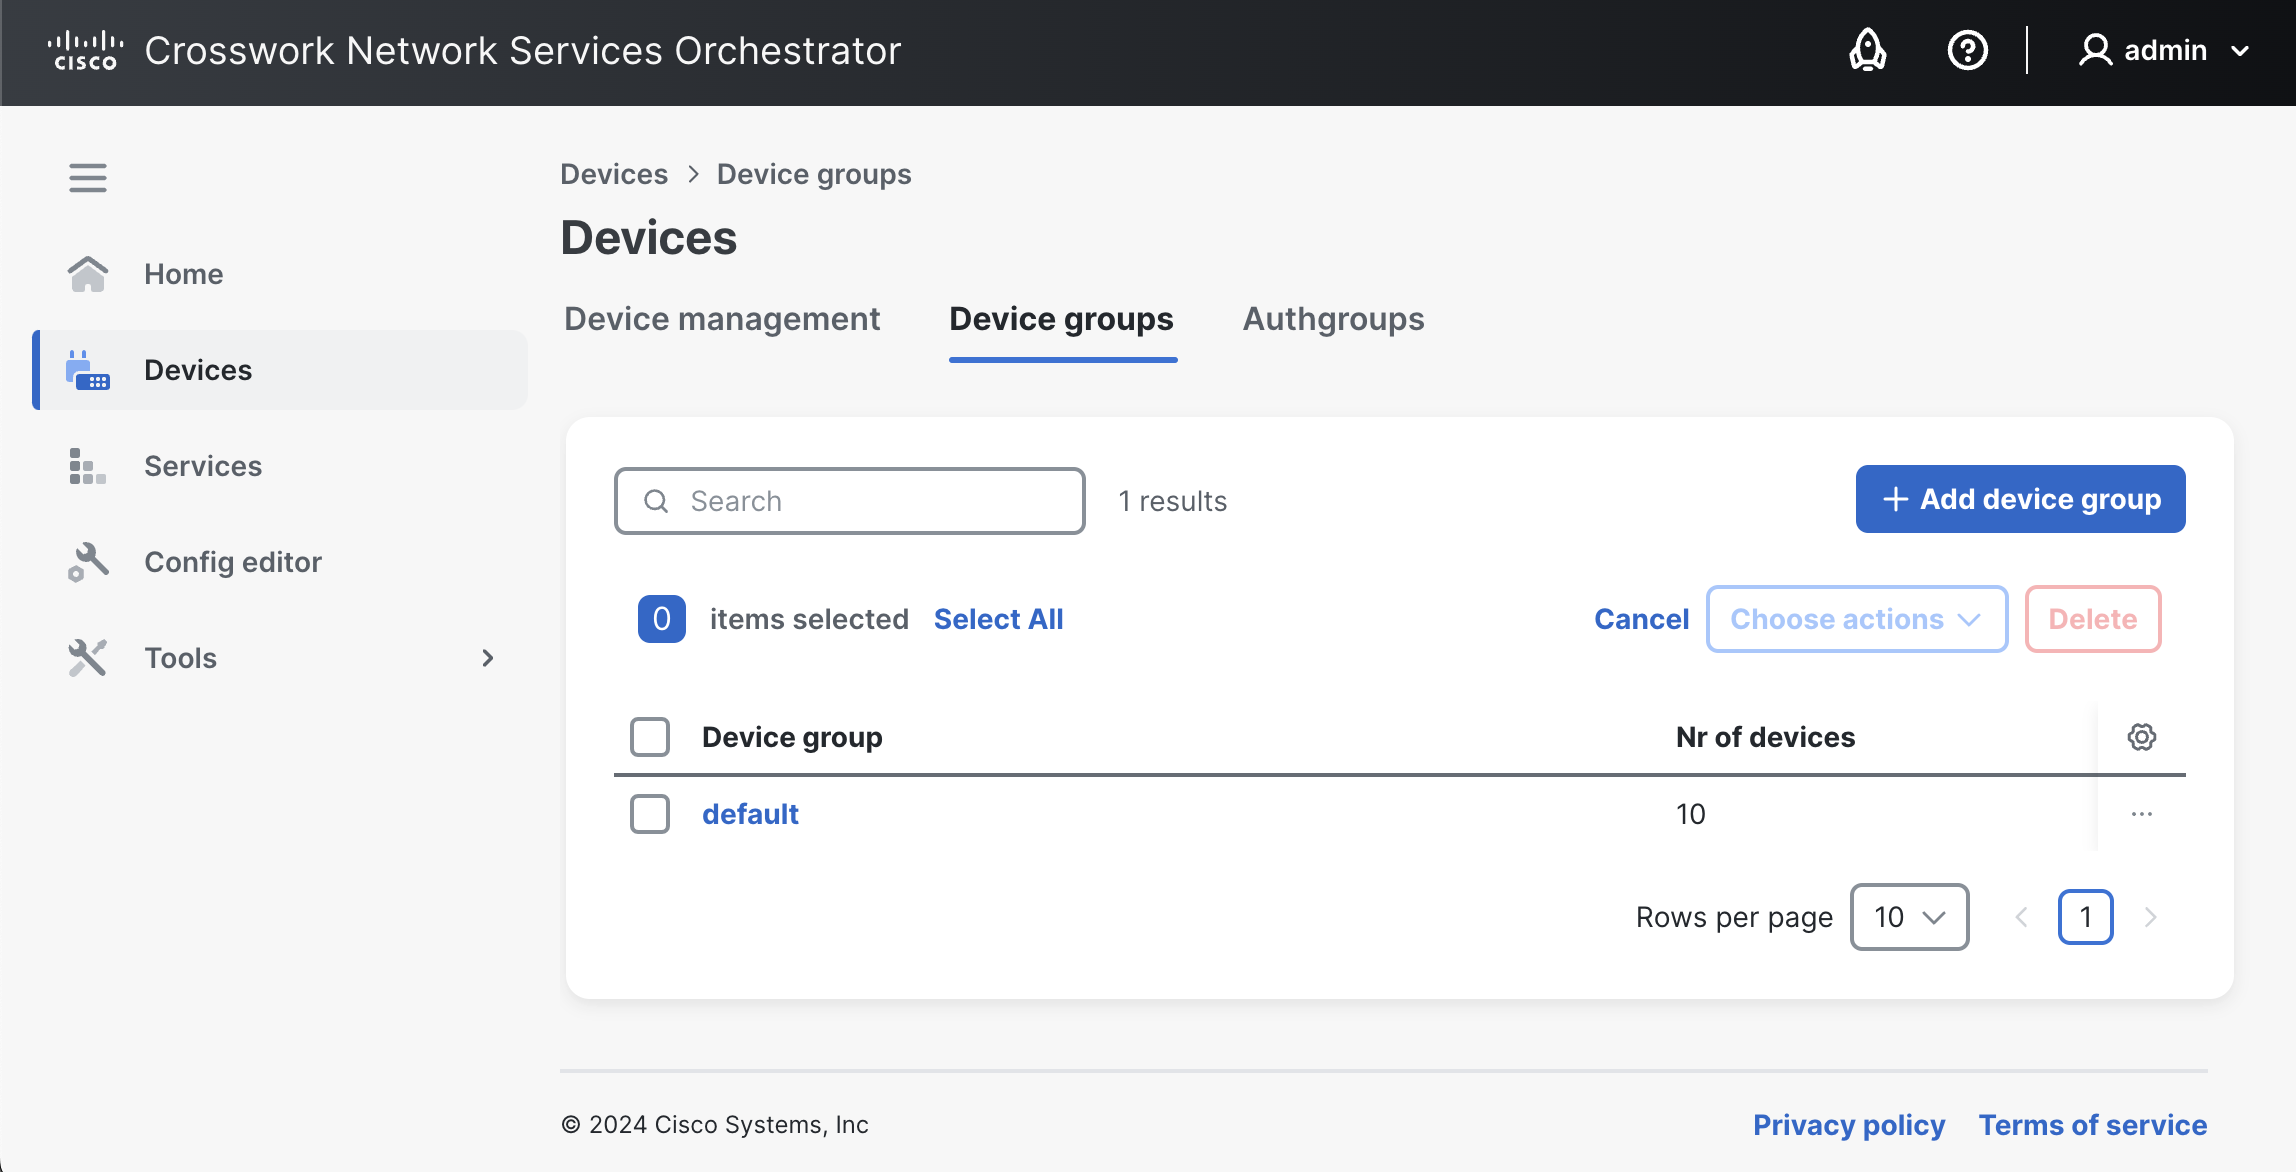Tick the default device group checkbox
2296x1172 pixels.
(650, 814)
